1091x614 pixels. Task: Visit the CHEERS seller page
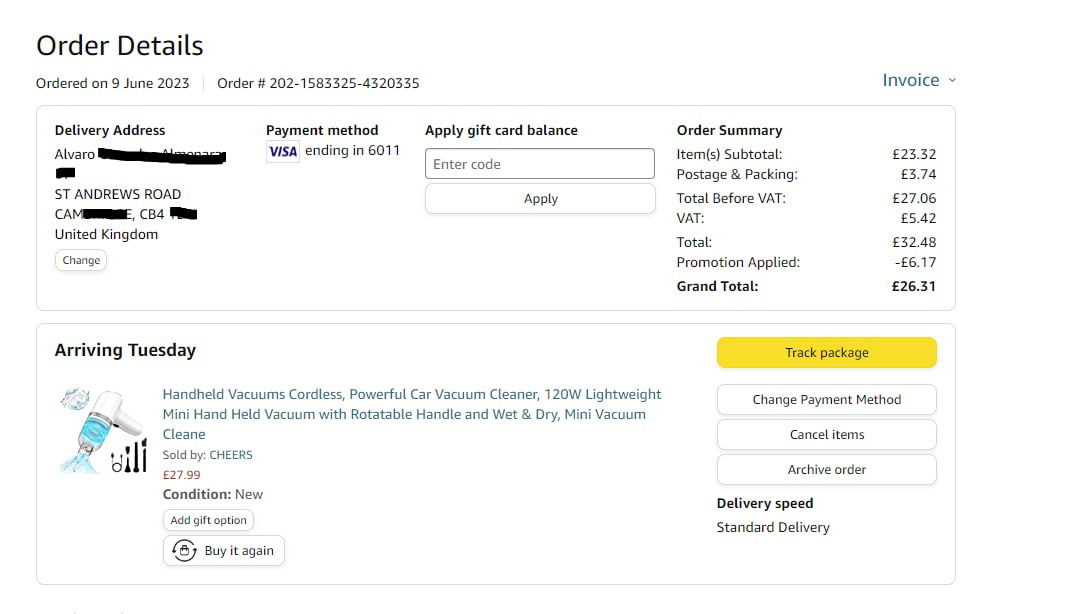(231, 455)
